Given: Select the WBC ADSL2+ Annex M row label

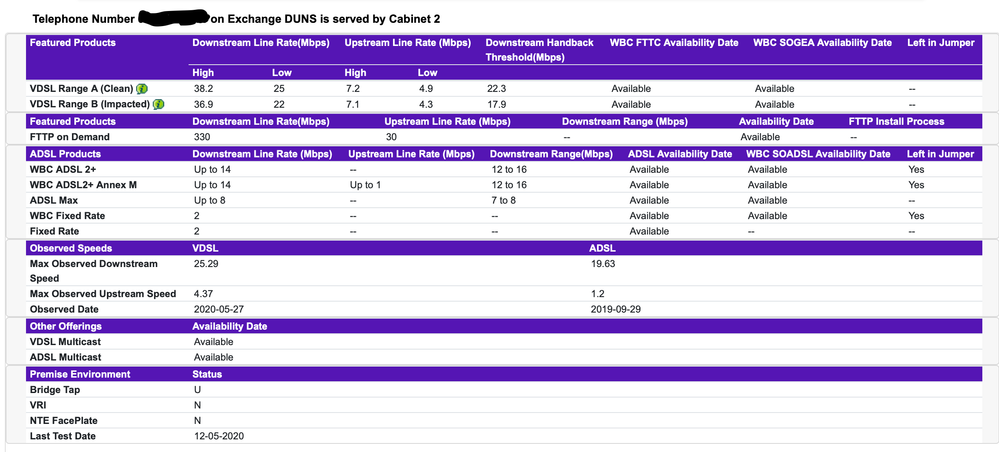Looking at the screenshot, I should [85, 185].
